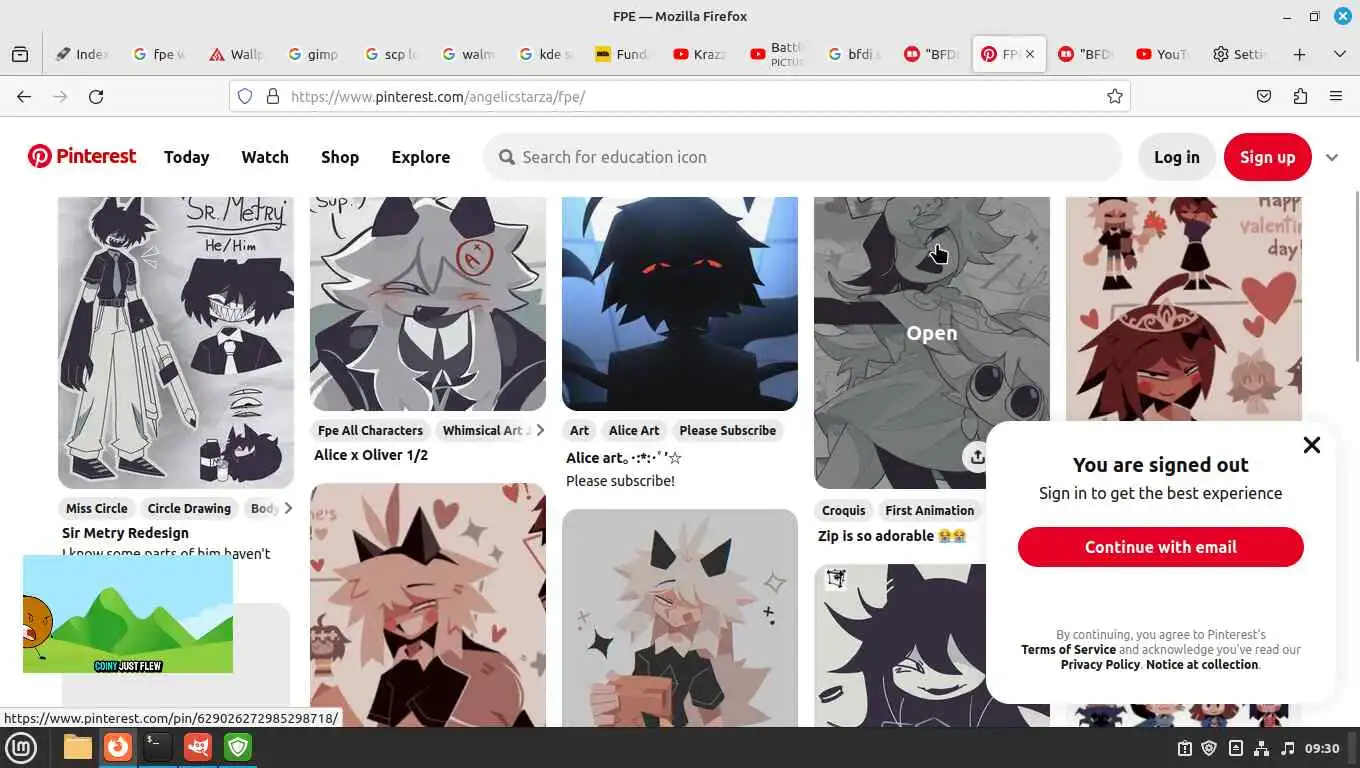This screenshot has height=768, width=1360.
Task: Open the Watch menu item
Action: point(265,157)
